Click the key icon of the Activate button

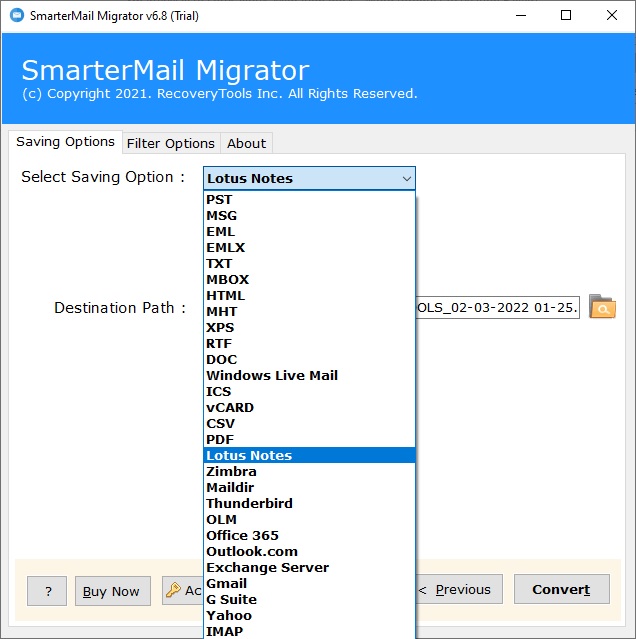173,590
